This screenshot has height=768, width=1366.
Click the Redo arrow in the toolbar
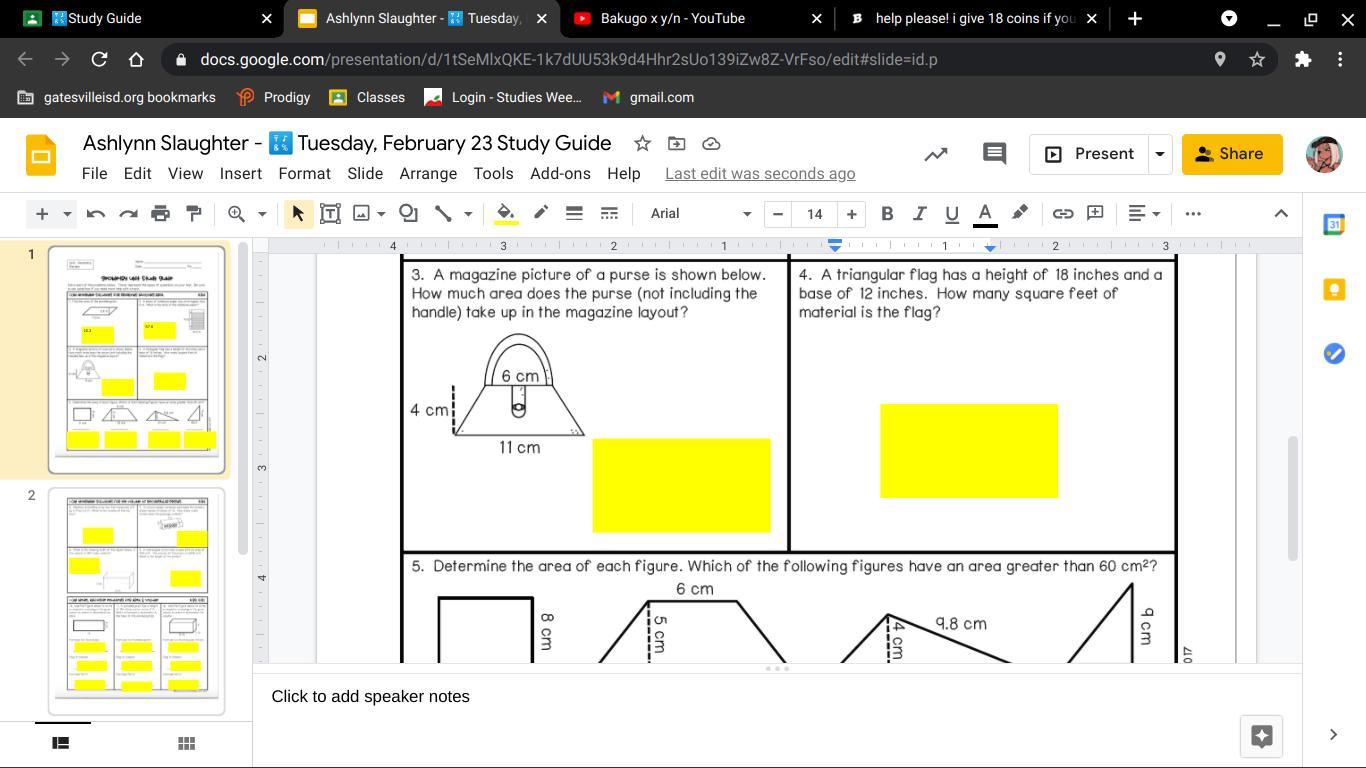point(128,213)
